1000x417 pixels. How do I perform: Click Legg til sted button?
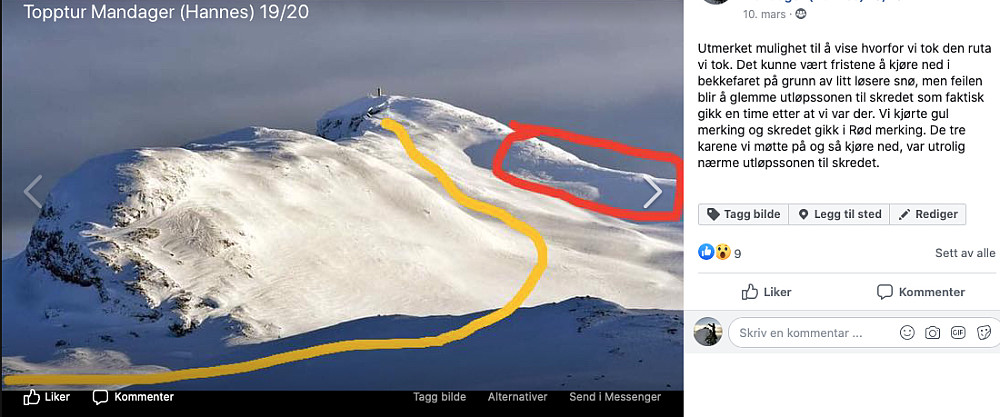(839, 214)
